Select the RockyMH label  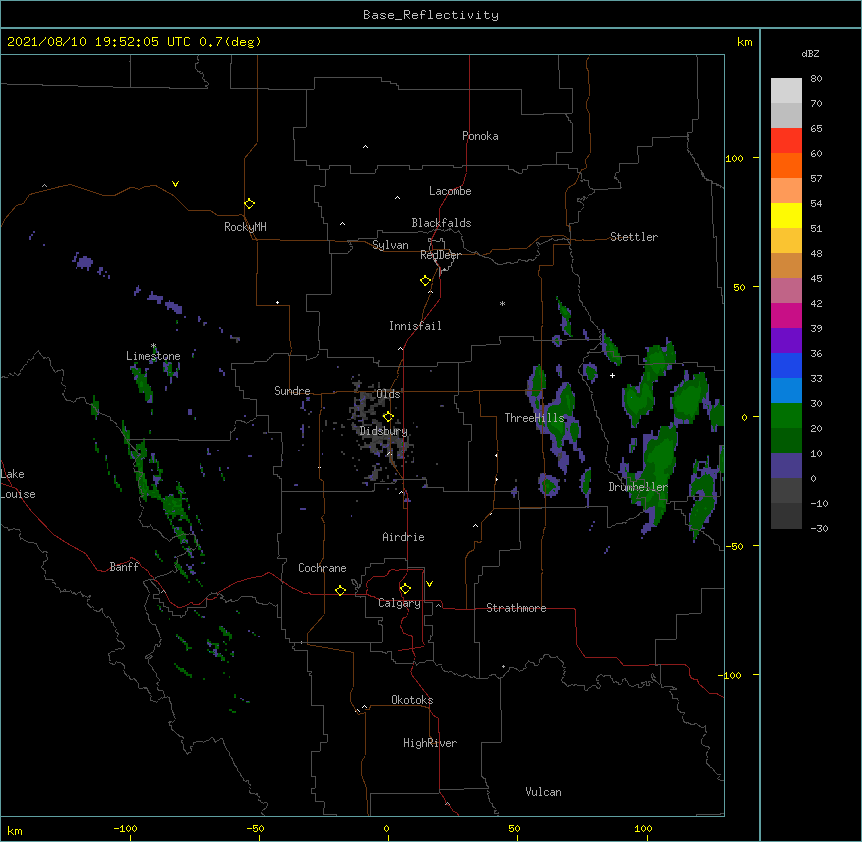(x=245, y=227)
